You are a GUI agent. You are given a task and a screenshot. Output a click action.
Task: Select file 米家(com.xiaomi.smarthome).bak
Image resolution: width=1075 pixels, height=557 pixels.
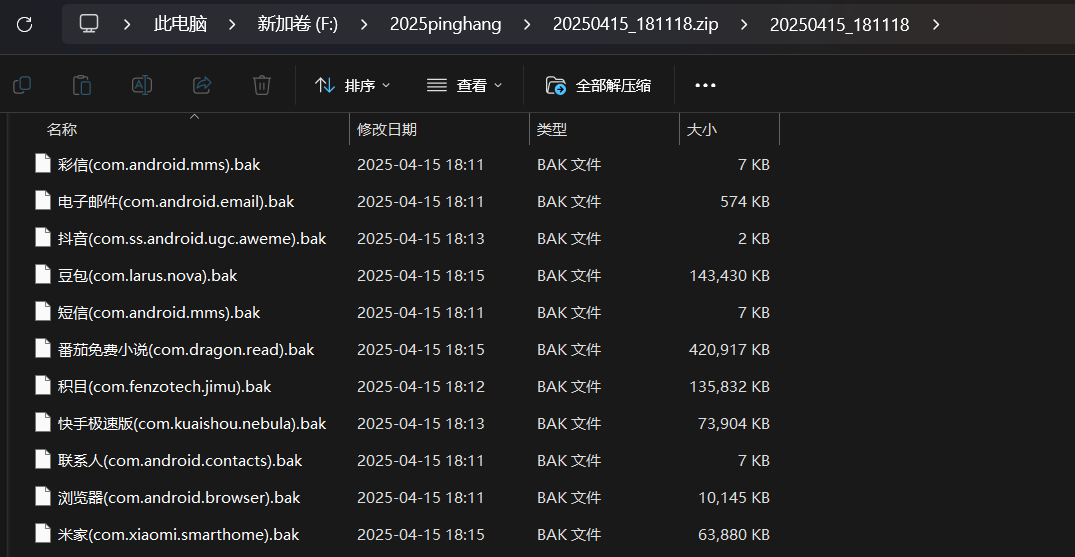178,534
